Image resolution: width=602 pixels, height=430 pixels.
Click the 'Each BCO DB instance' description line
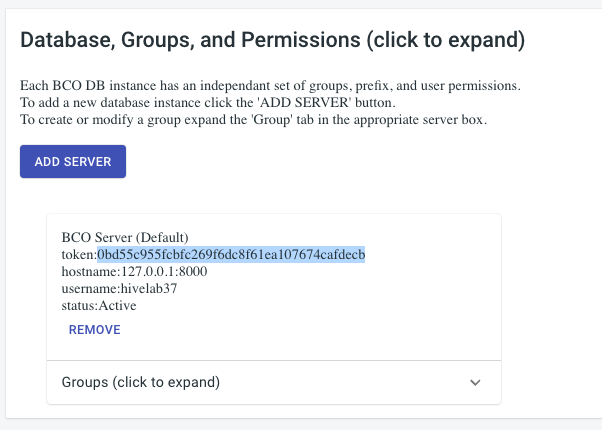tap(270, 85)
